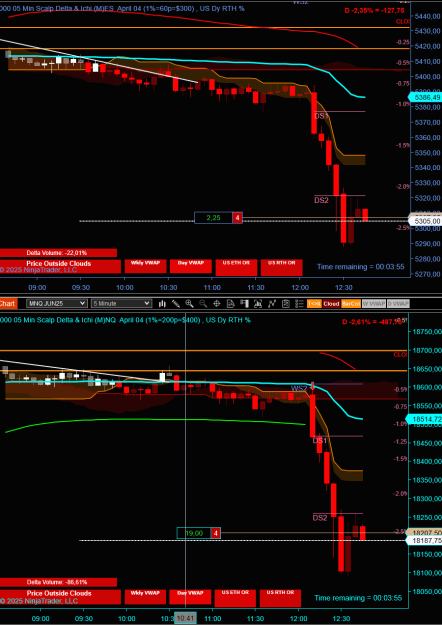Click the WS2 label in MNQ chart
The image size is (442, 625).
(299, 388)
